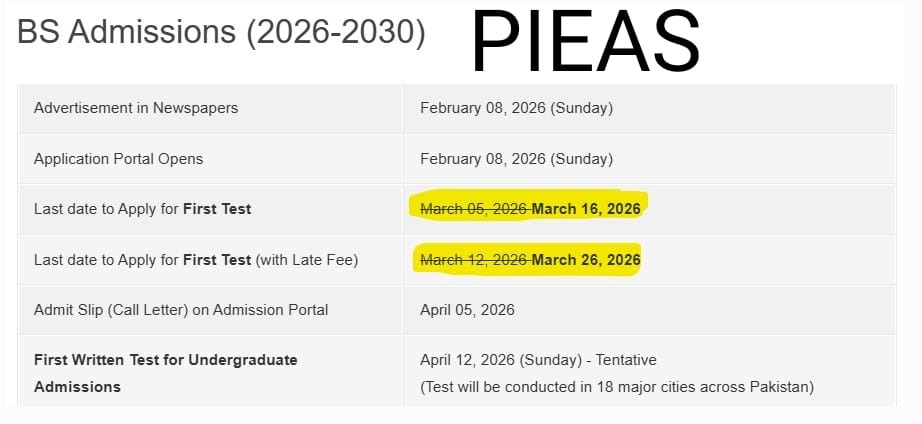
Task: Select the Advertisement in Newspapers row label
Action: [136, 107]
